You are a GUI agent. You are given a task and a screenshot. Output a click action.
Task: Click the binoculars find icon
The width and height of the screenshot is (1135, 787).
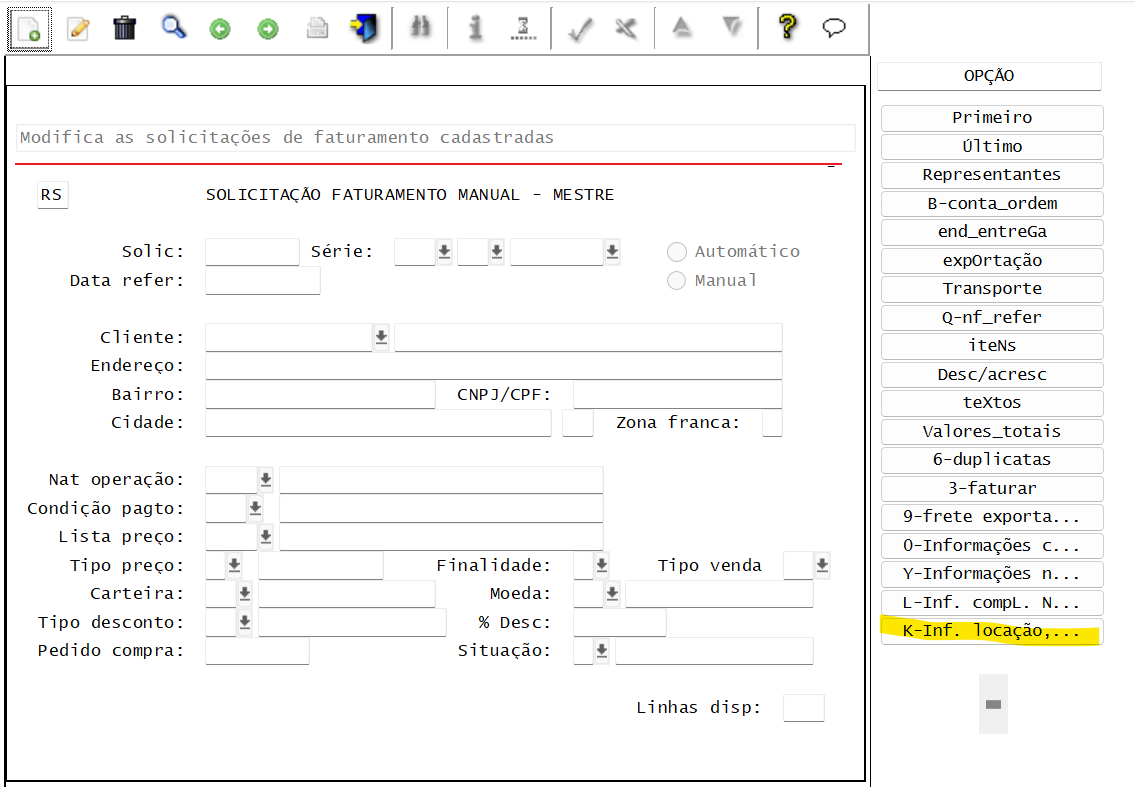click(420, 28)
